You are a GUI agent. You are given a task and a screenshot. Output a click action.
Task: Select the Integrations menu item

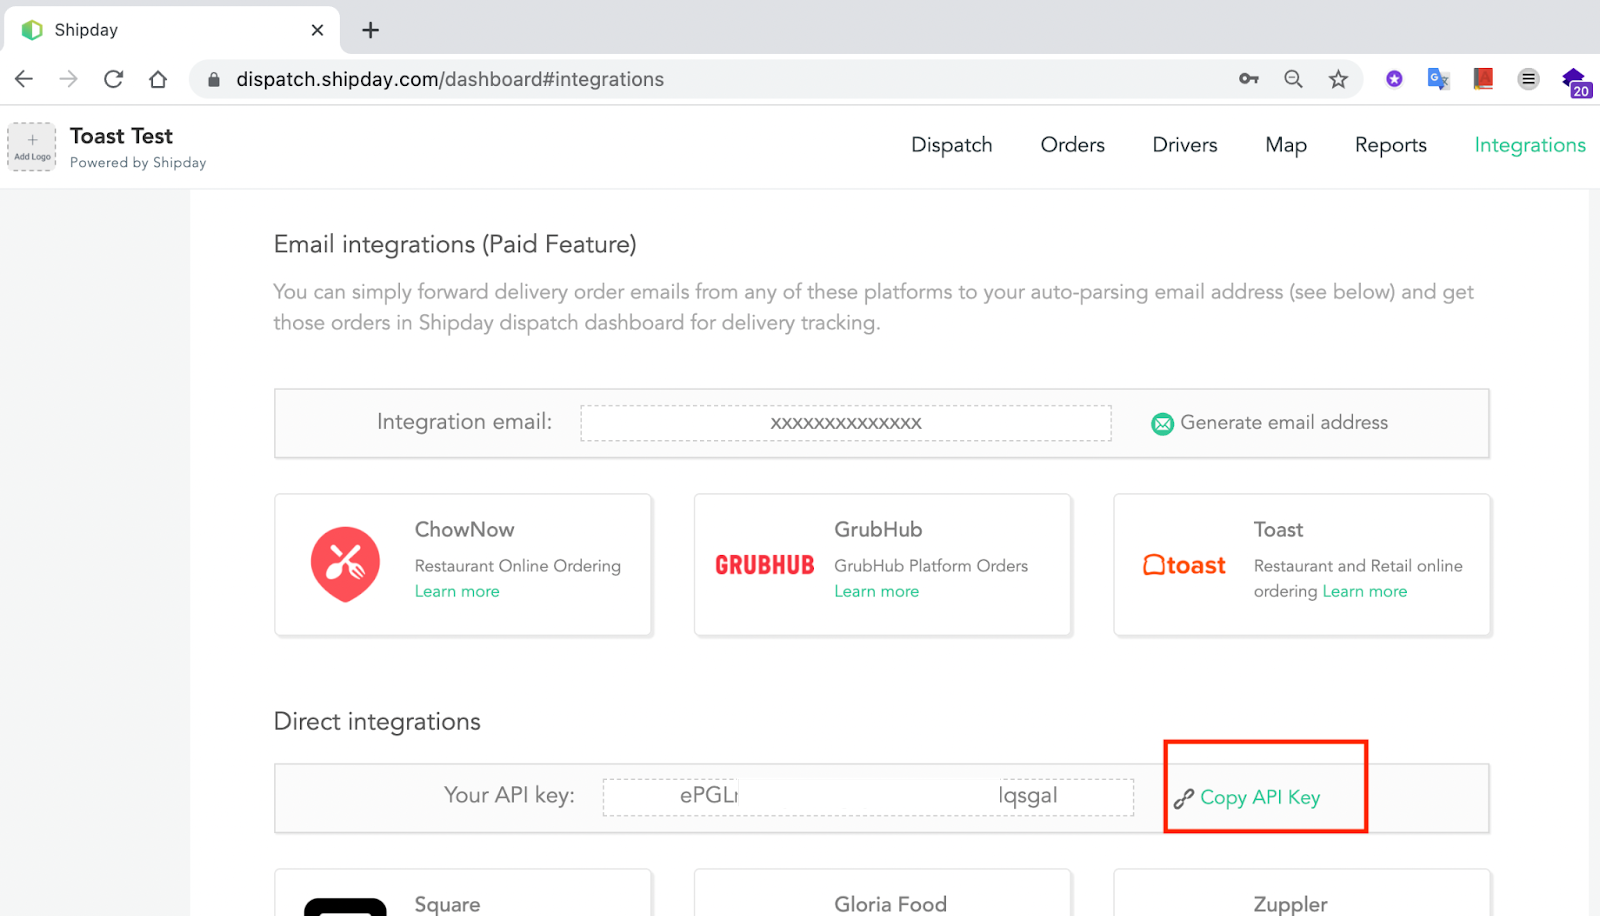[1530, 145]
